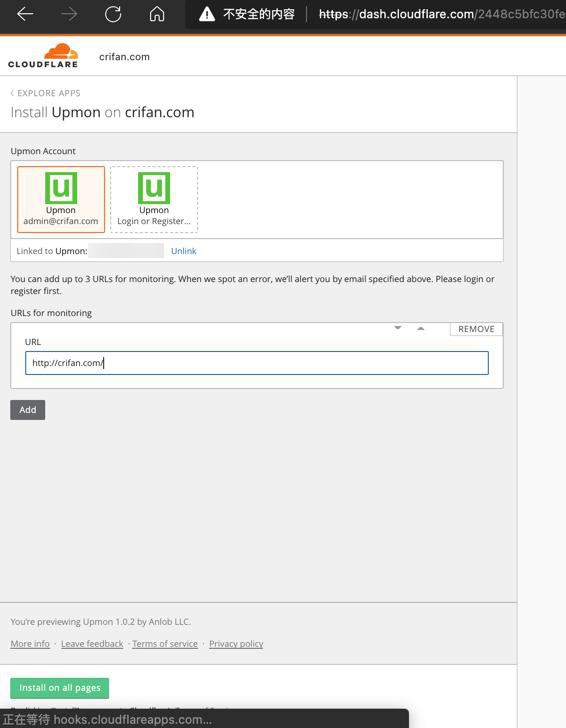
Task: Open the Cloudflare logo
Action: click(x=43, y=56)
